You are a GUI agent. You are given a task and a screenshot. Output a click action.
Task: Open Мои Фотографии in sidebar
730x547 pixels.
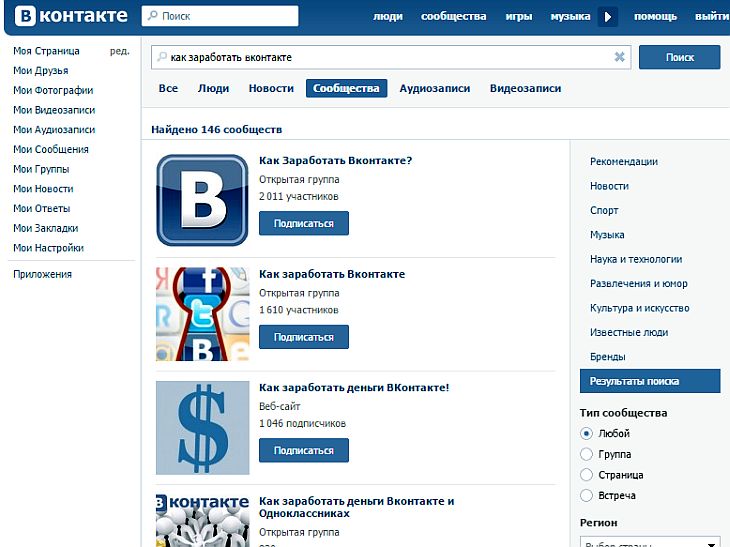click(x=53, y=90)
